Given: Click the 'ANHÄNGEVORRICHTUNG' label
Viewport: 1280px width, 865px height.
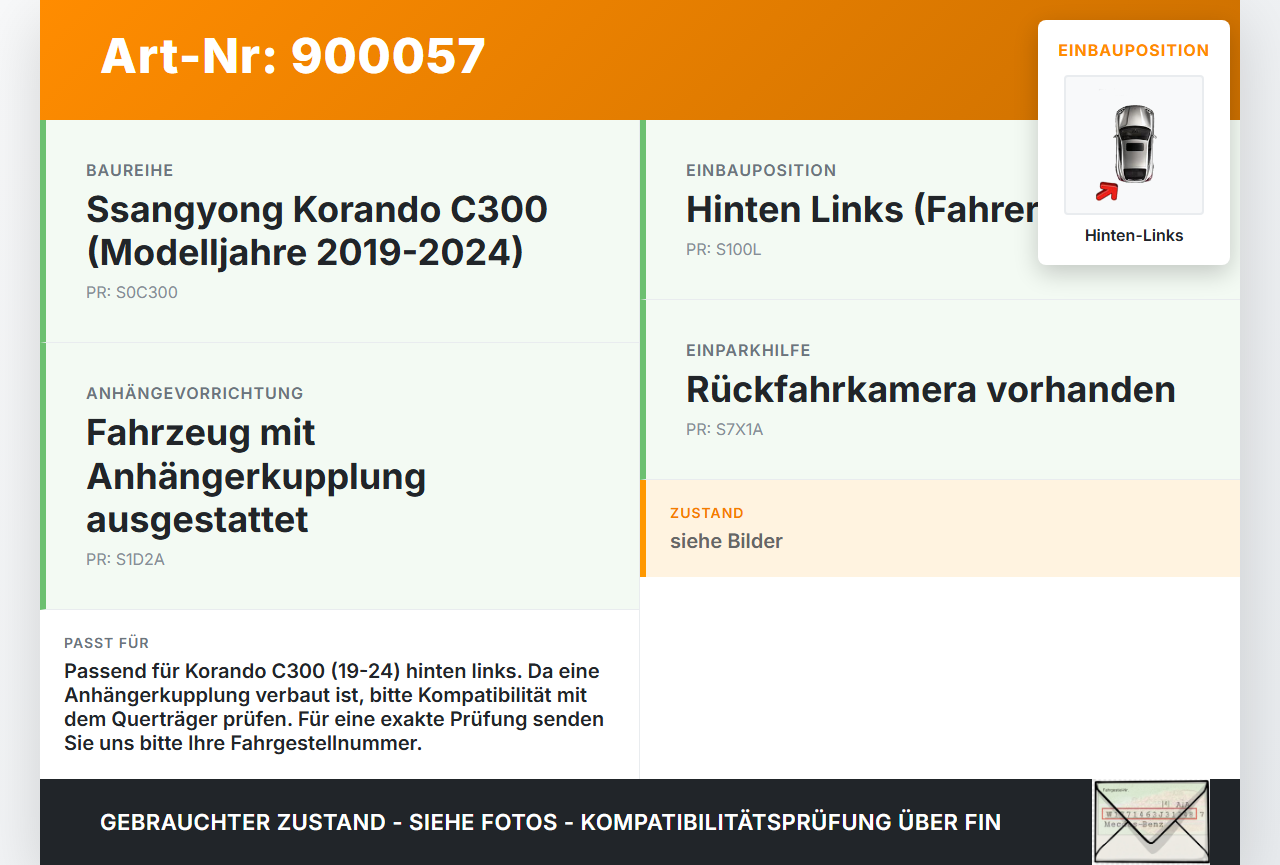Looking at the screenshot, I should pyautogui.click(x=195, y=394).
